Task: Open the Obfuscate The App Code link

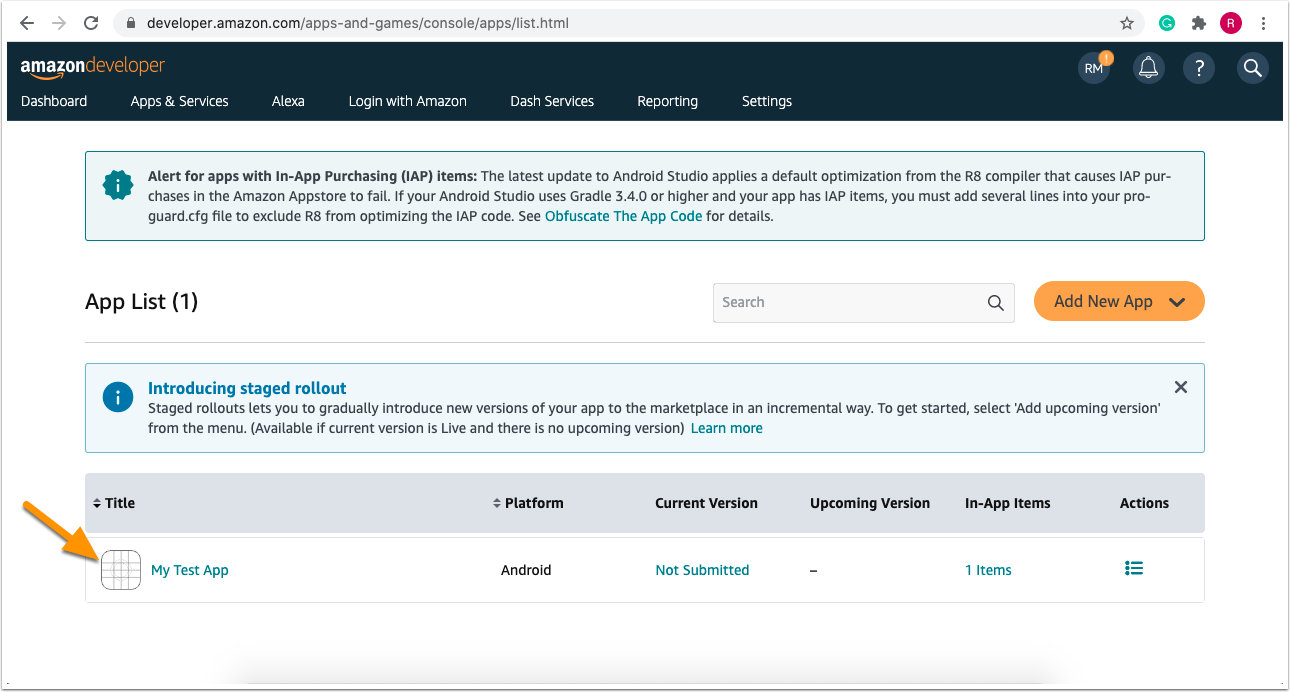Action: [x=623, y=216]
